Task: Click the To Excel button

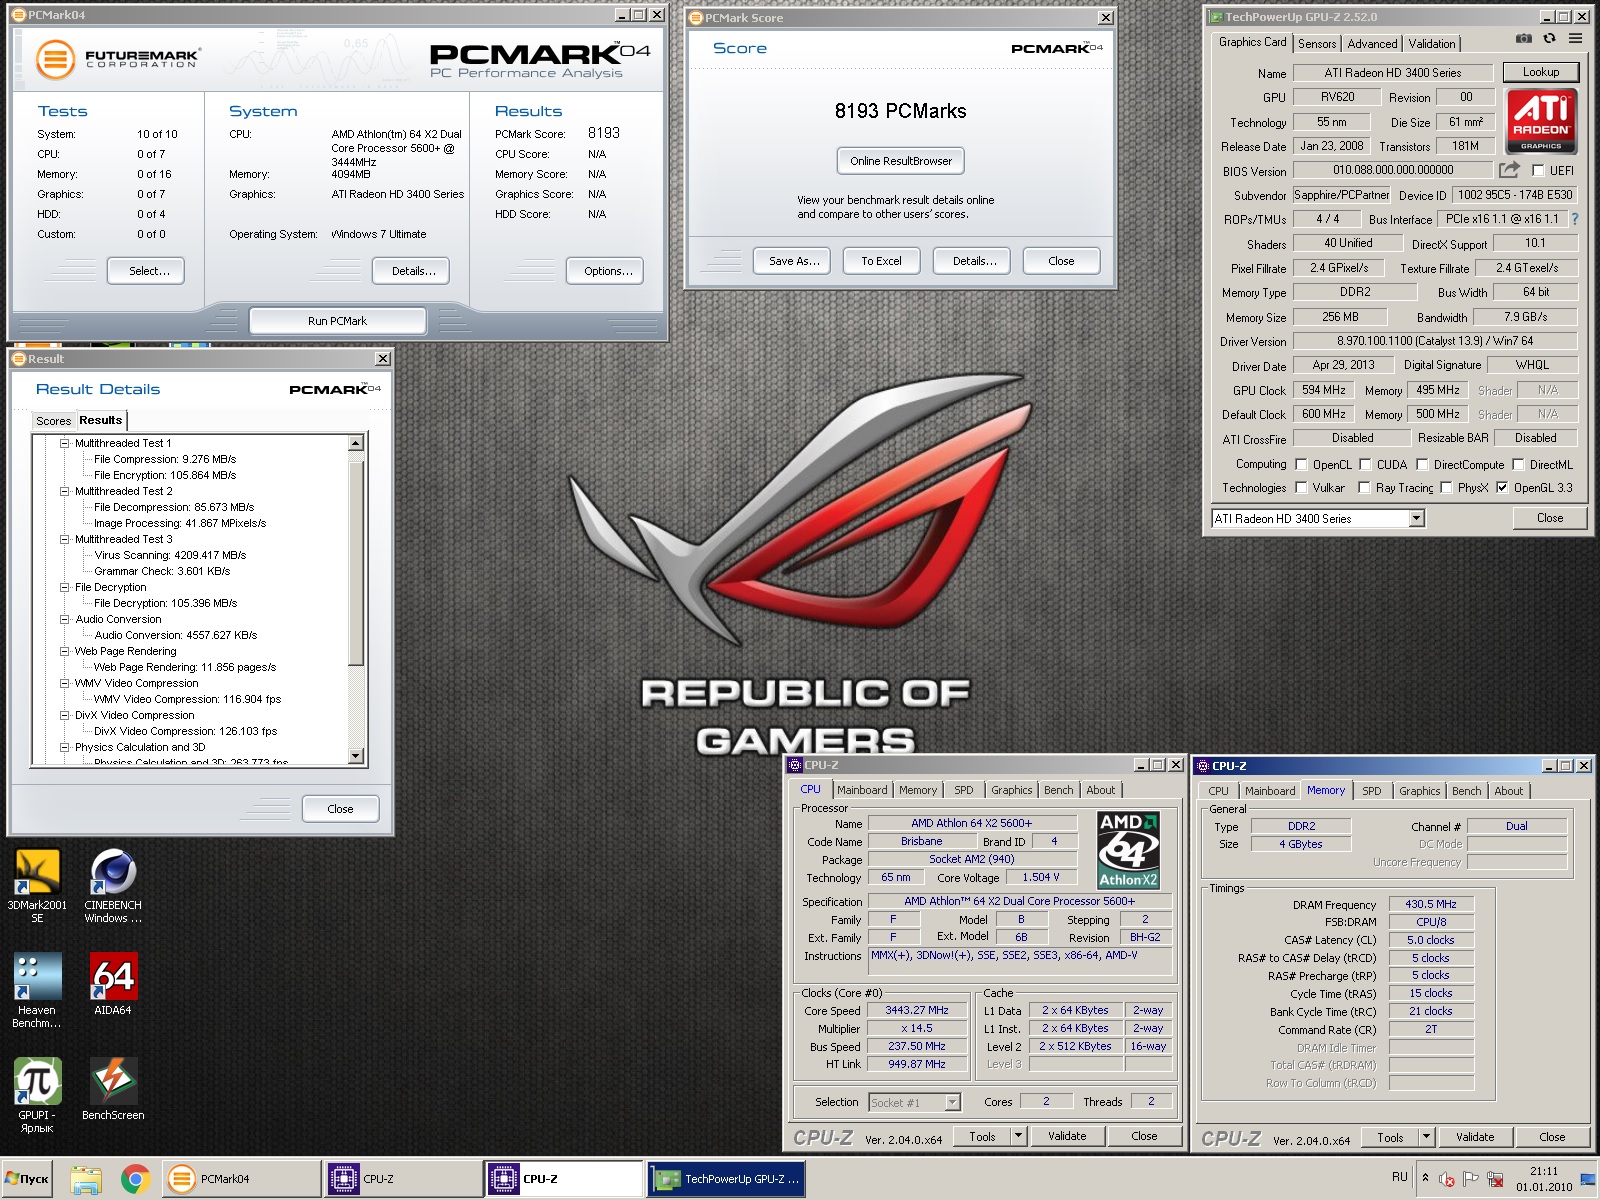Action: [x=881, y=261]
